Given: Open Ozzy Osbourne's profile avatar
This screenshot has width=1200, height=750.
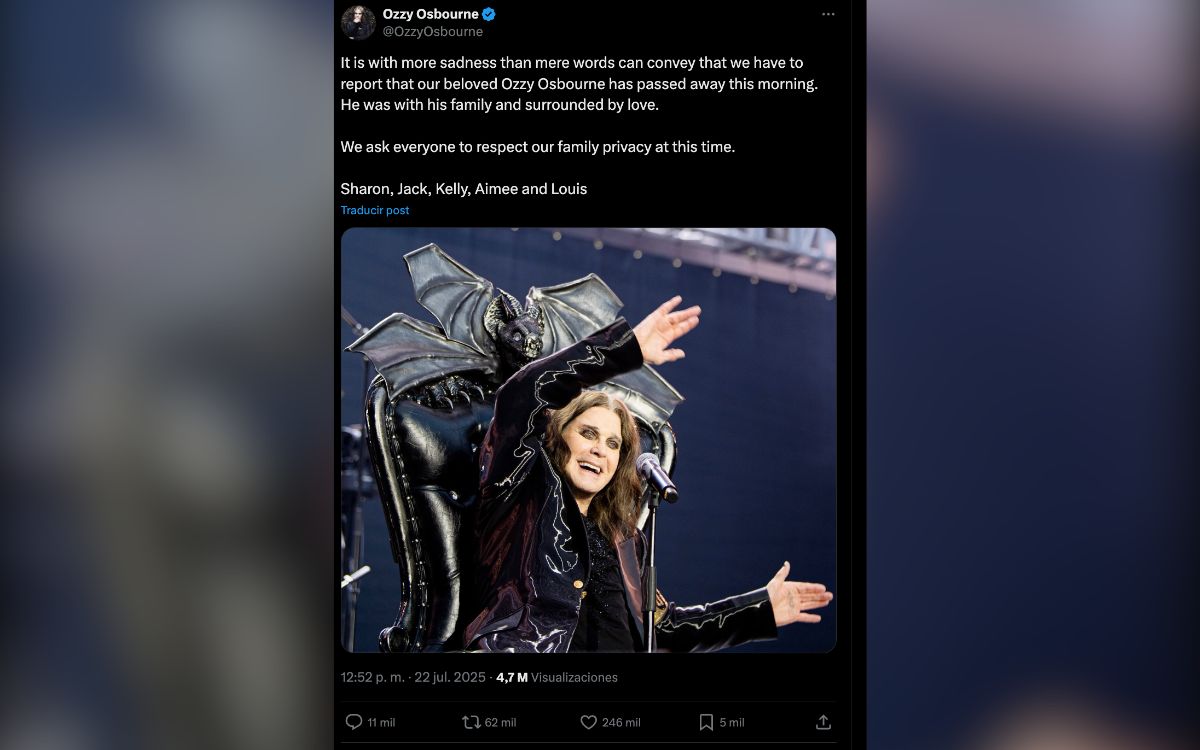Looking at the screenshot, I should click(x=358, y=22).
